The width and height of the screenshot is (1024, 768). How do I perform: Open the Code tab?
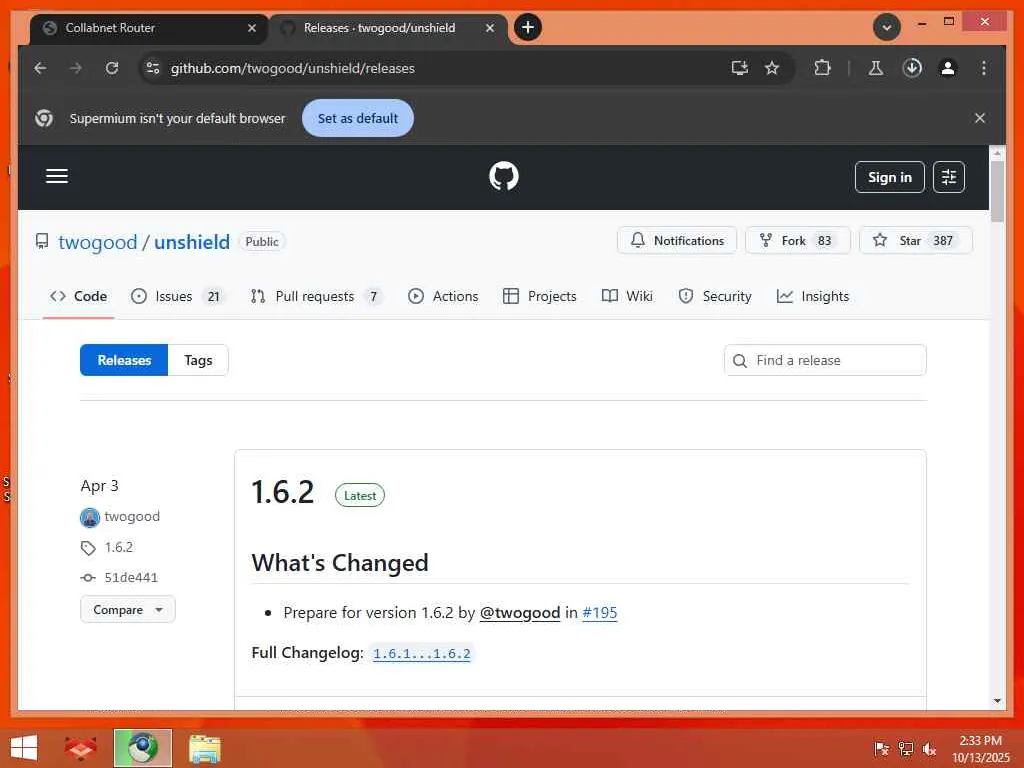[x=78, y=296]
